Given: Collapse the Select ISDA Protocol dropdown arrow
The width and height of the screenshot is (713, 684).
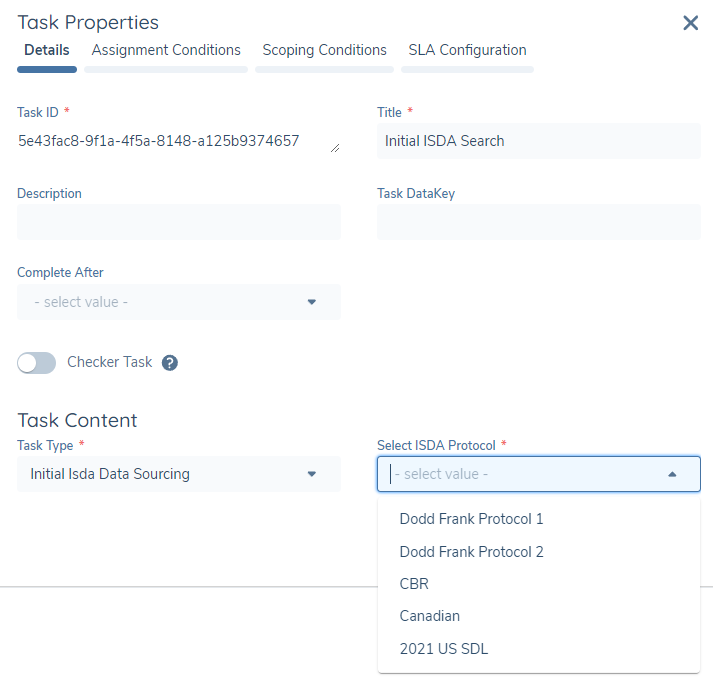Looking at the screenshot, I should [671, 474].
